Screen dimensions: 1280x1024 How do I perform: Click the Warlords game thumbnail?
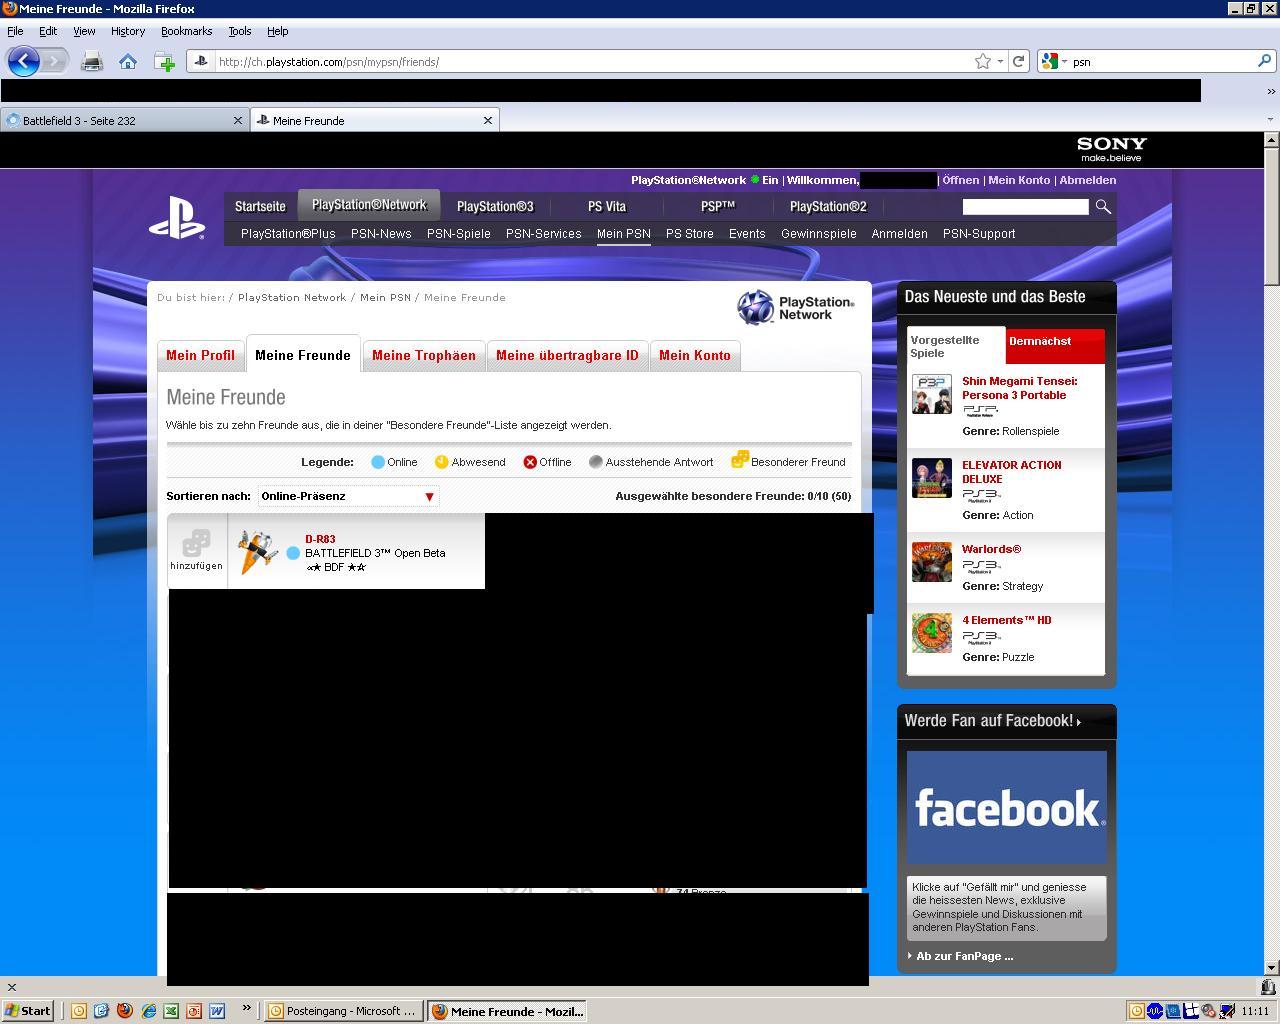[x=932, y=562]
